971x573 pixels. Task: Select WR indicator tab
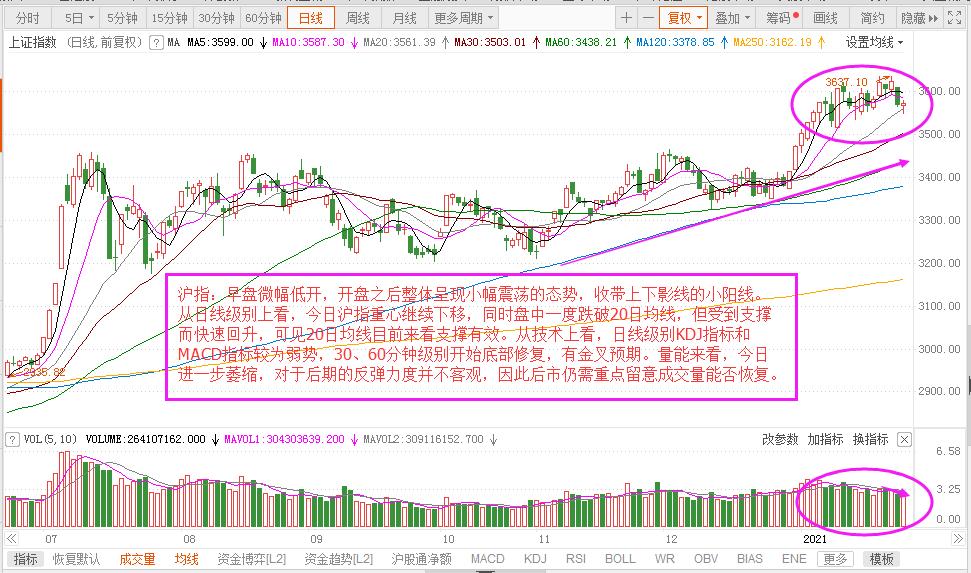click(664, 559)
